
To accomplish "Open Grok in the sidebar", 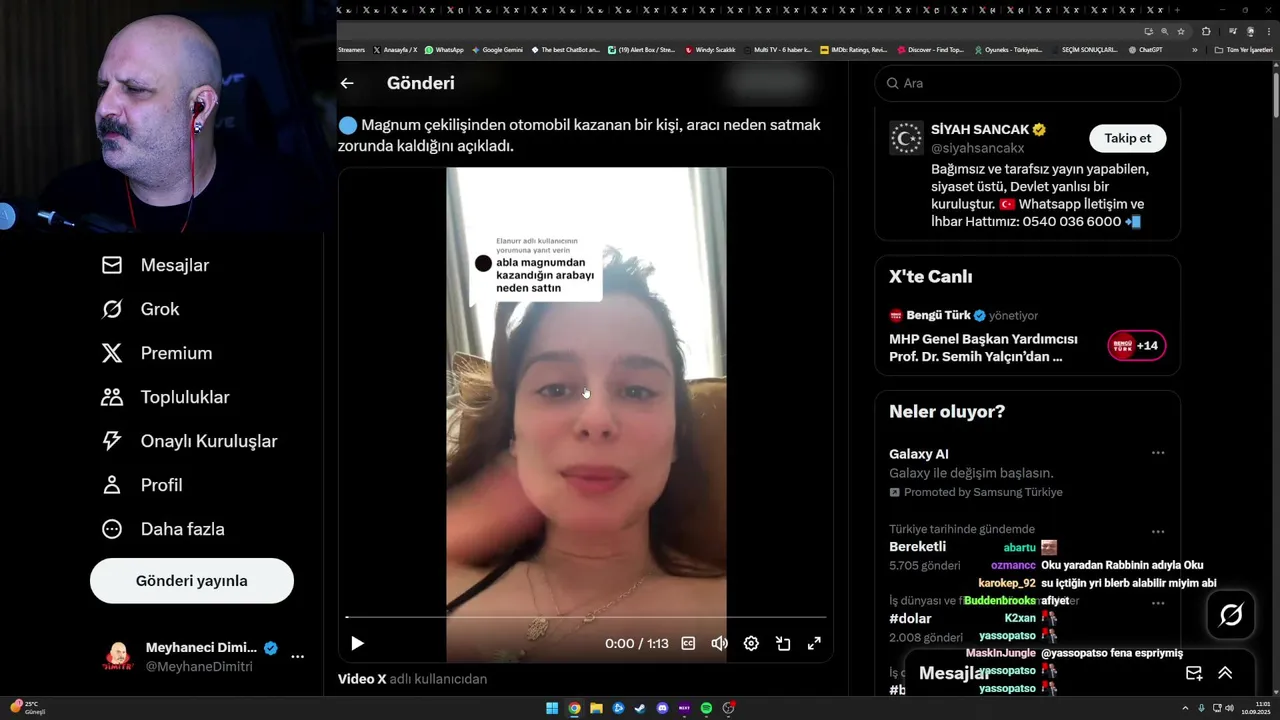I will [140, 309].
